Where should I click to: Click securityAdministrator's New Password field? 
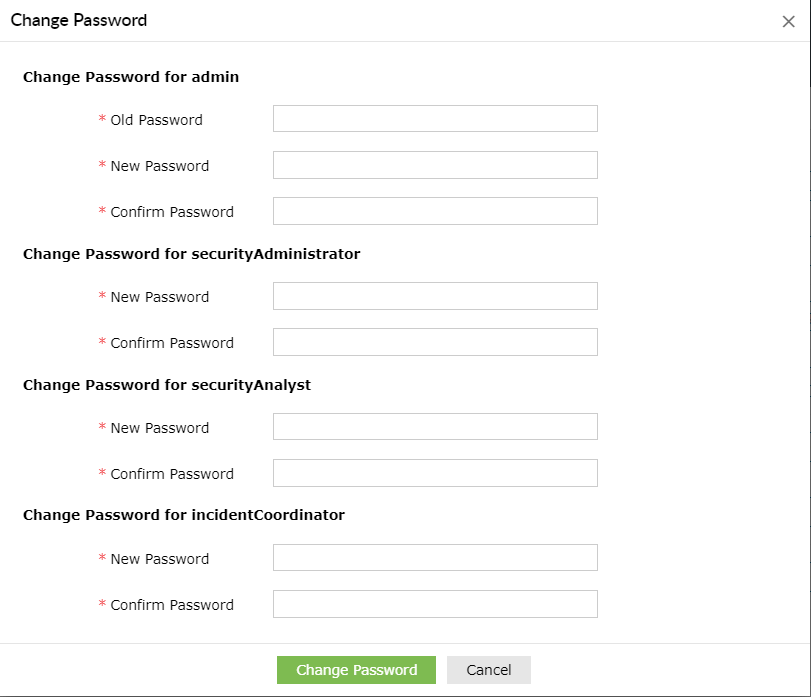pyautogui.click(x=434, y=295)
